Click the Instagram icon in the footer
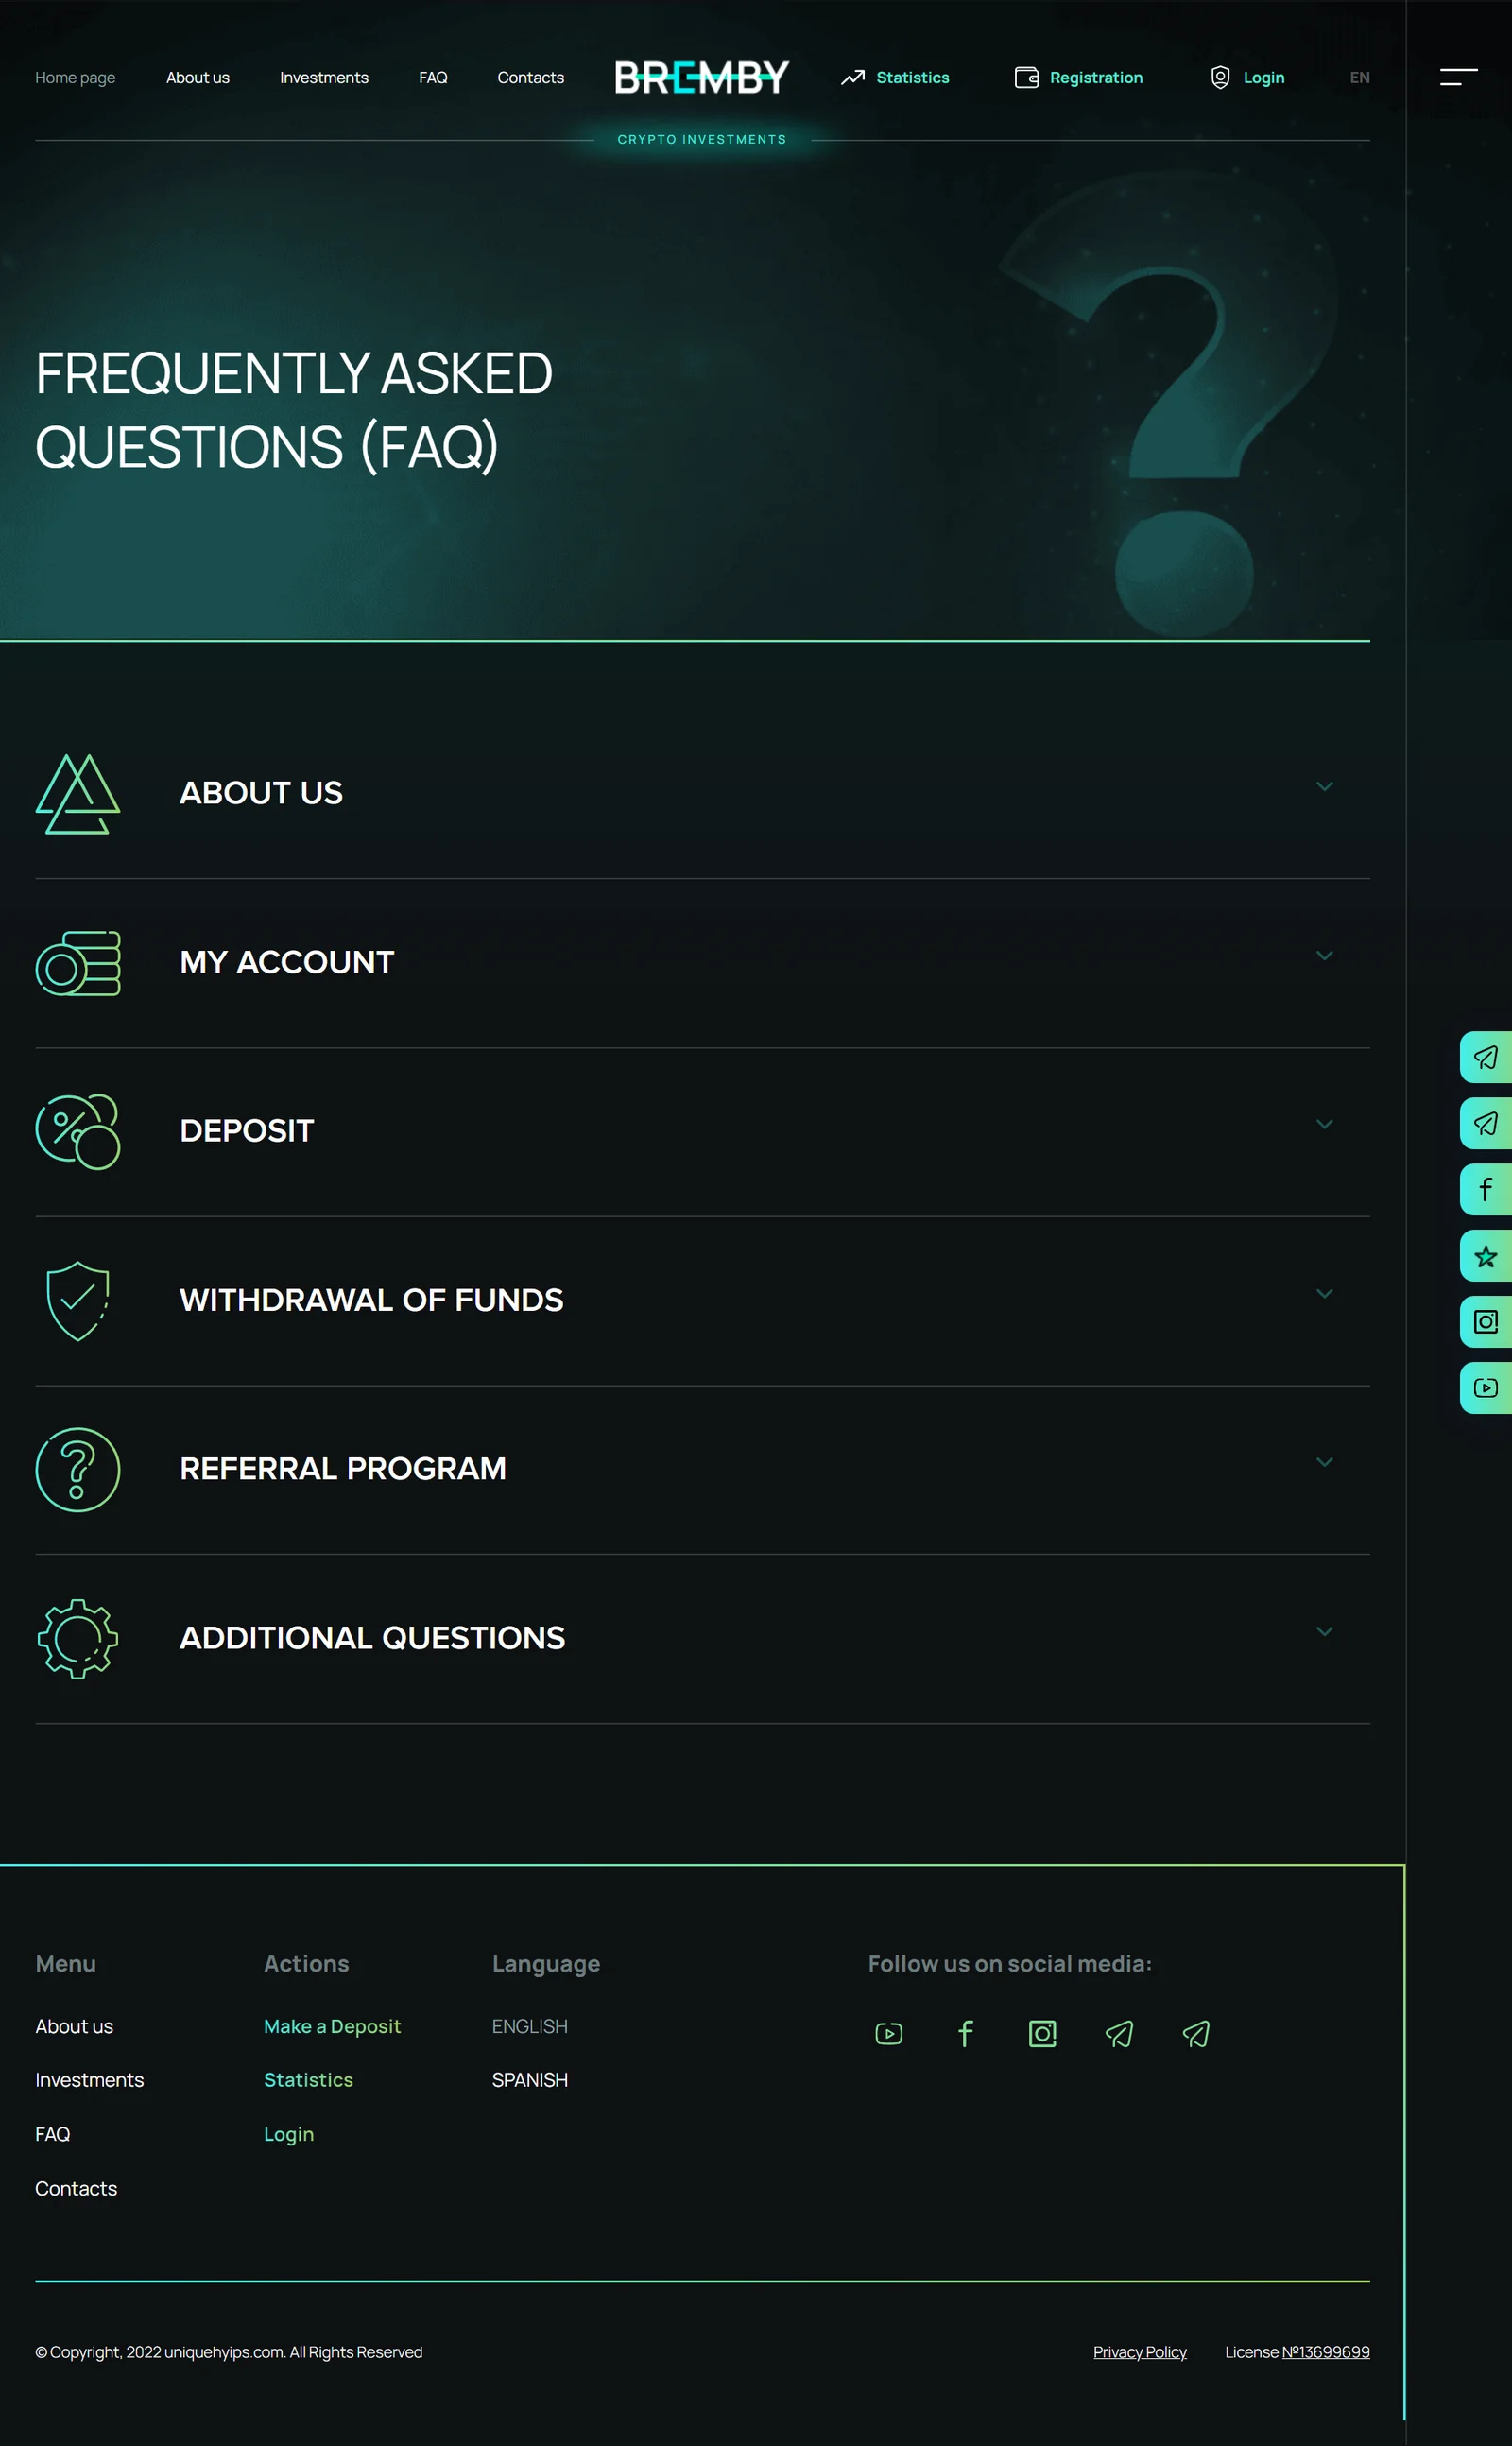1512x2446 pixels. tap(1042, 2034)
